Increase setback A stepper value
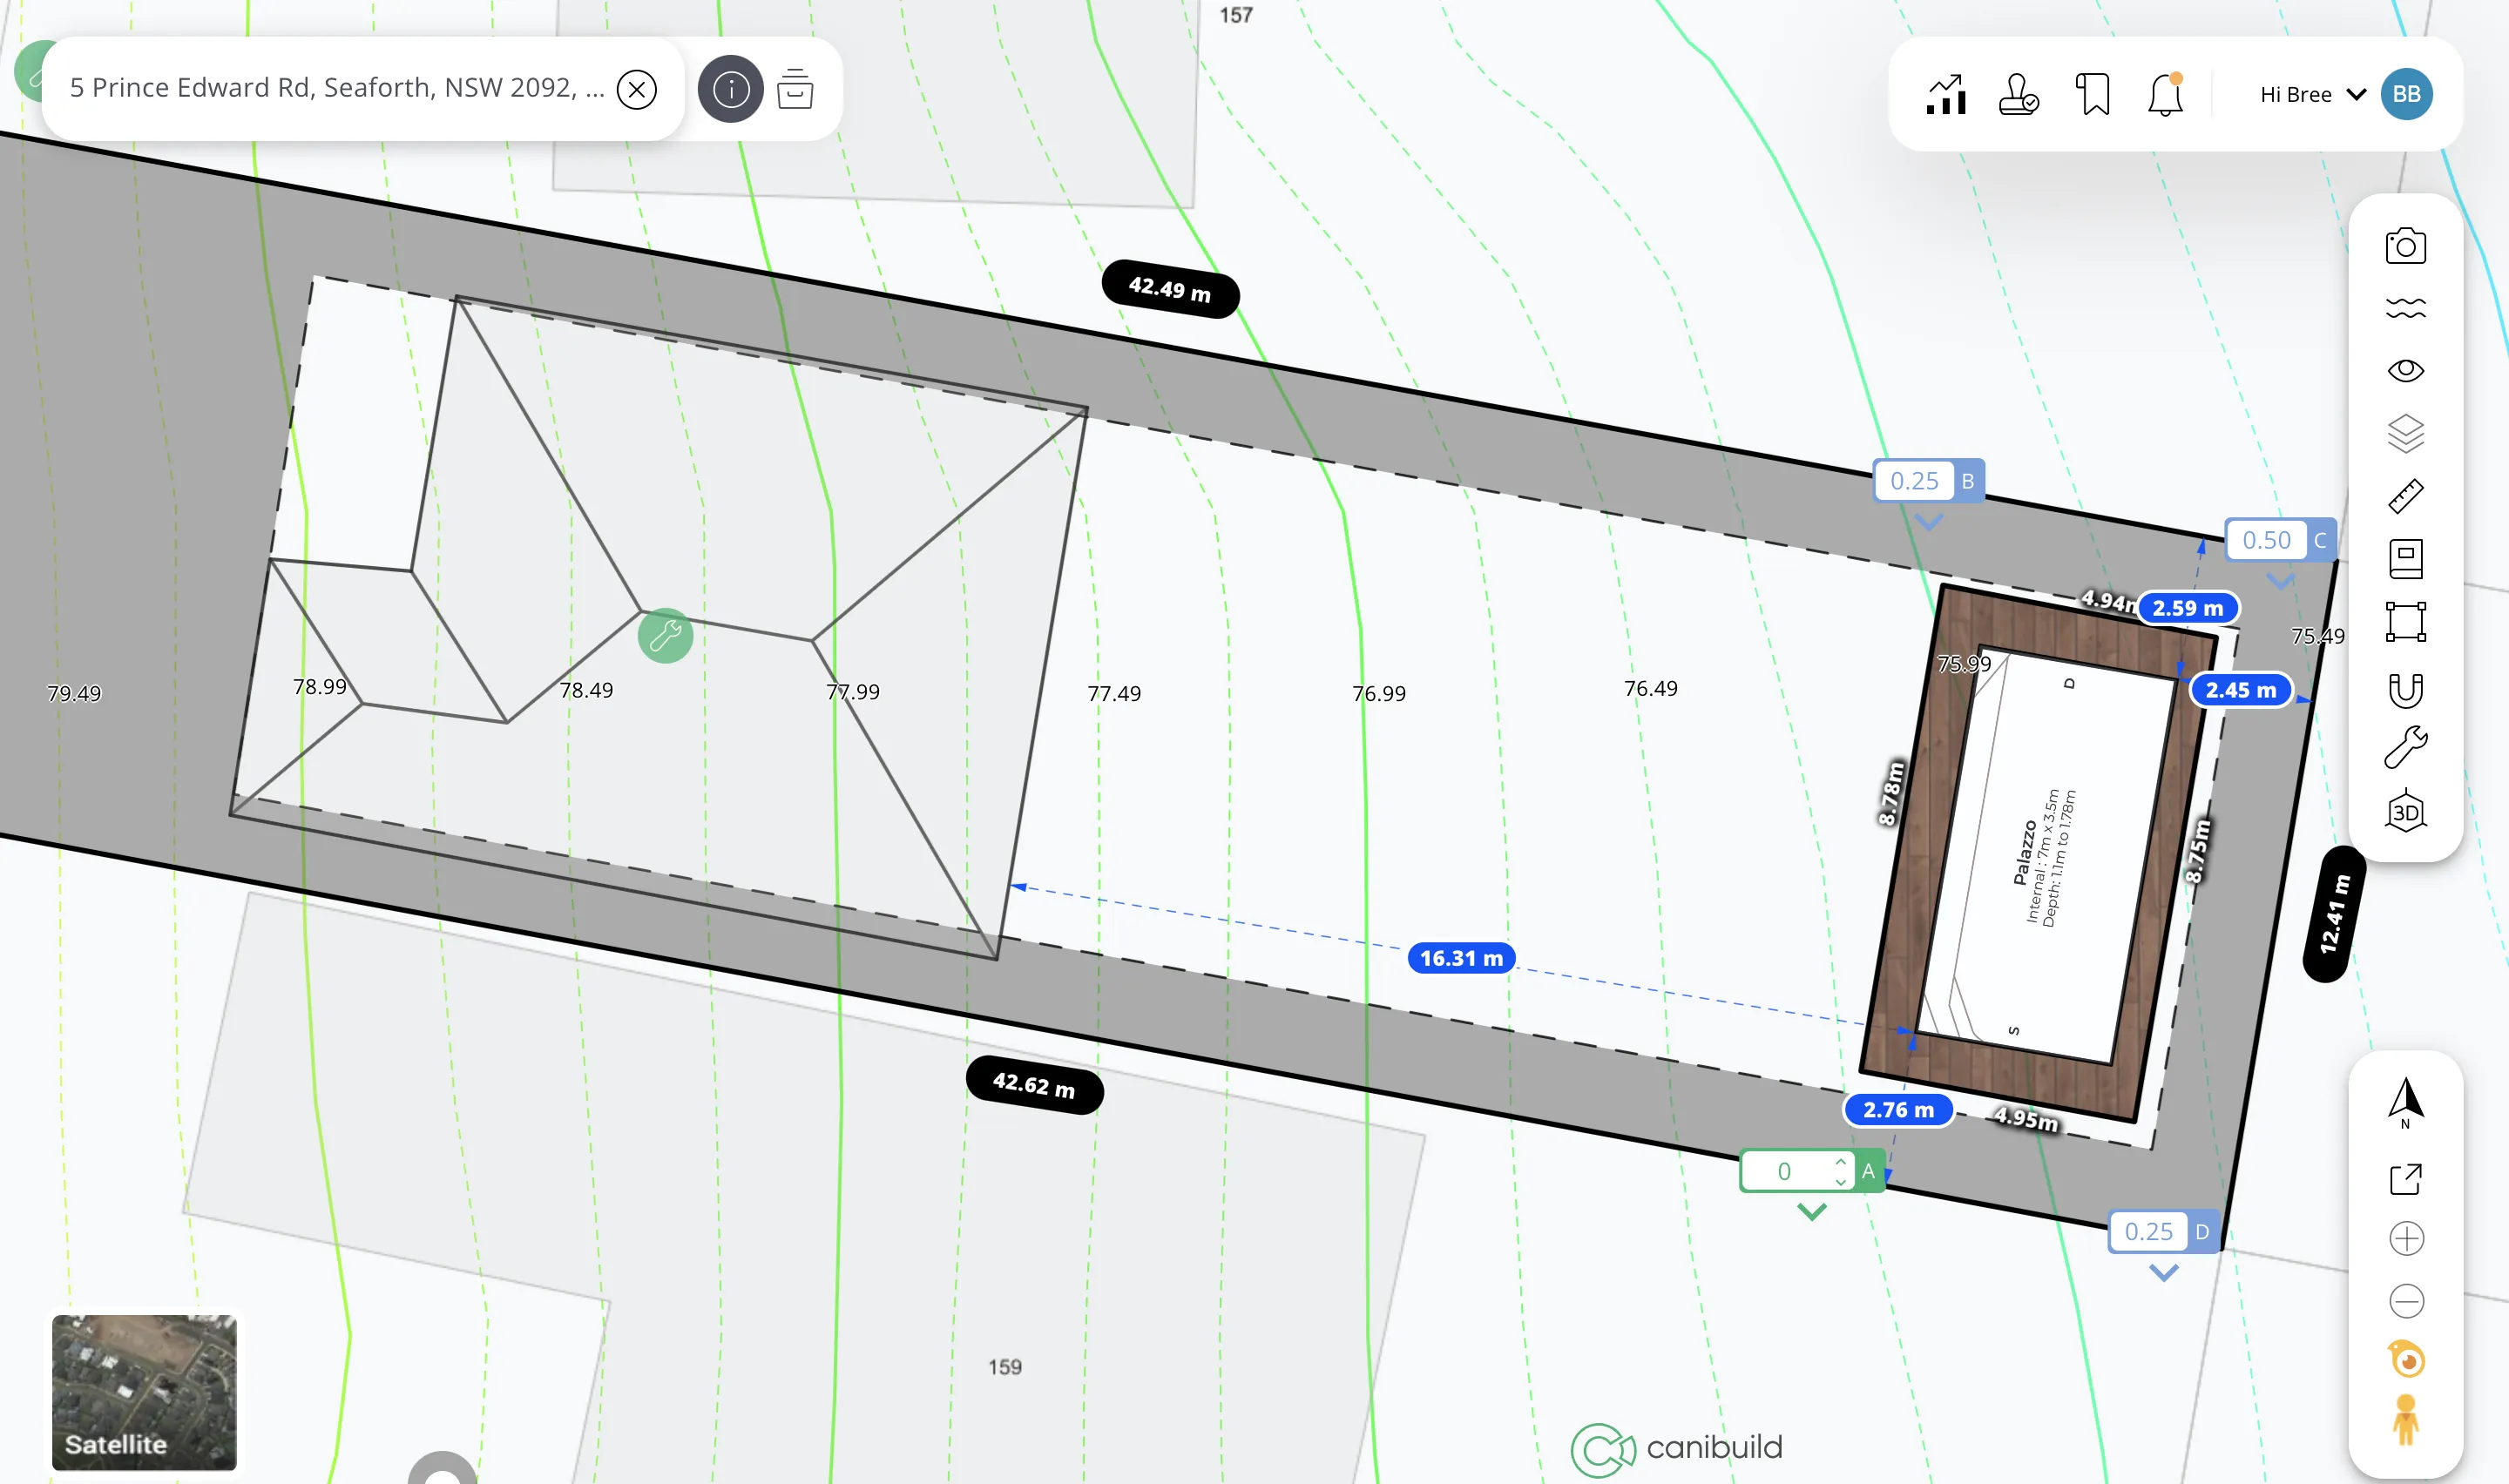 click(1840, 1162)
